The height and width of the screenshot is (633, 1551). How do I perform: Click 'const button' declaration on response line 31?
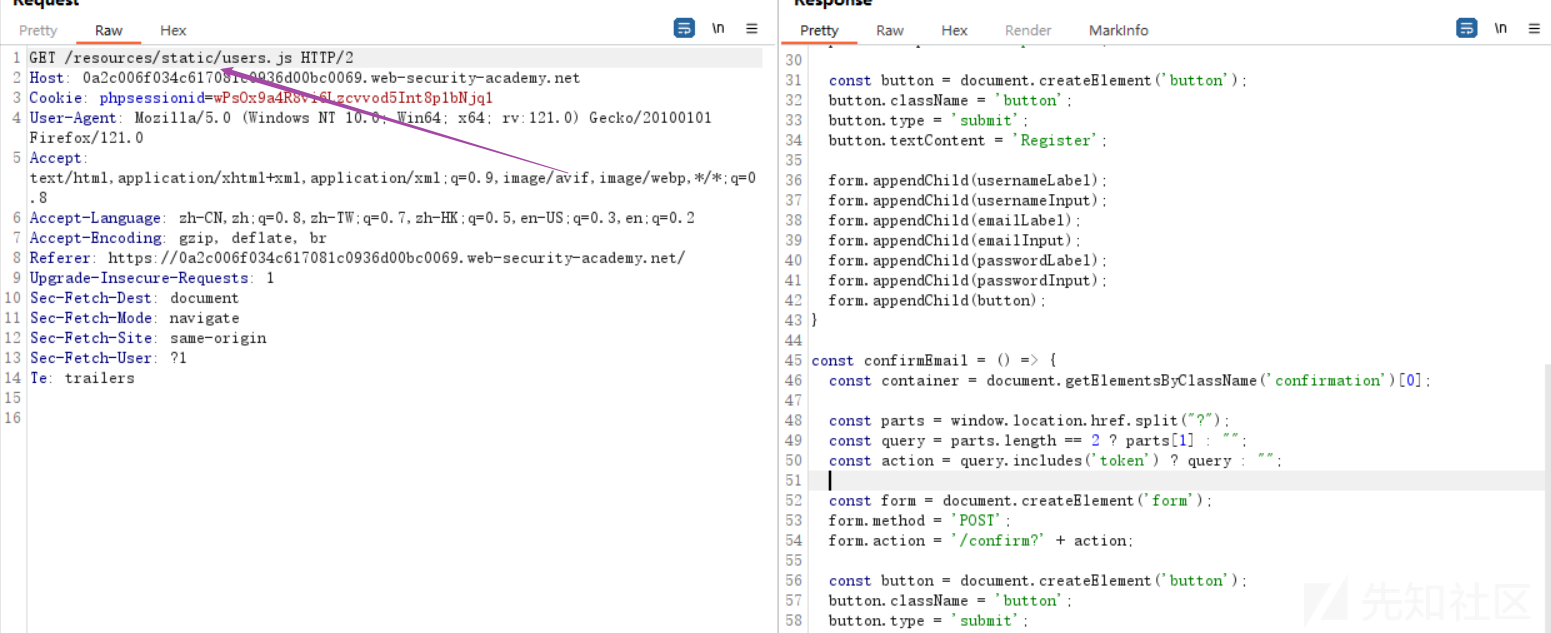point(1038,80)
